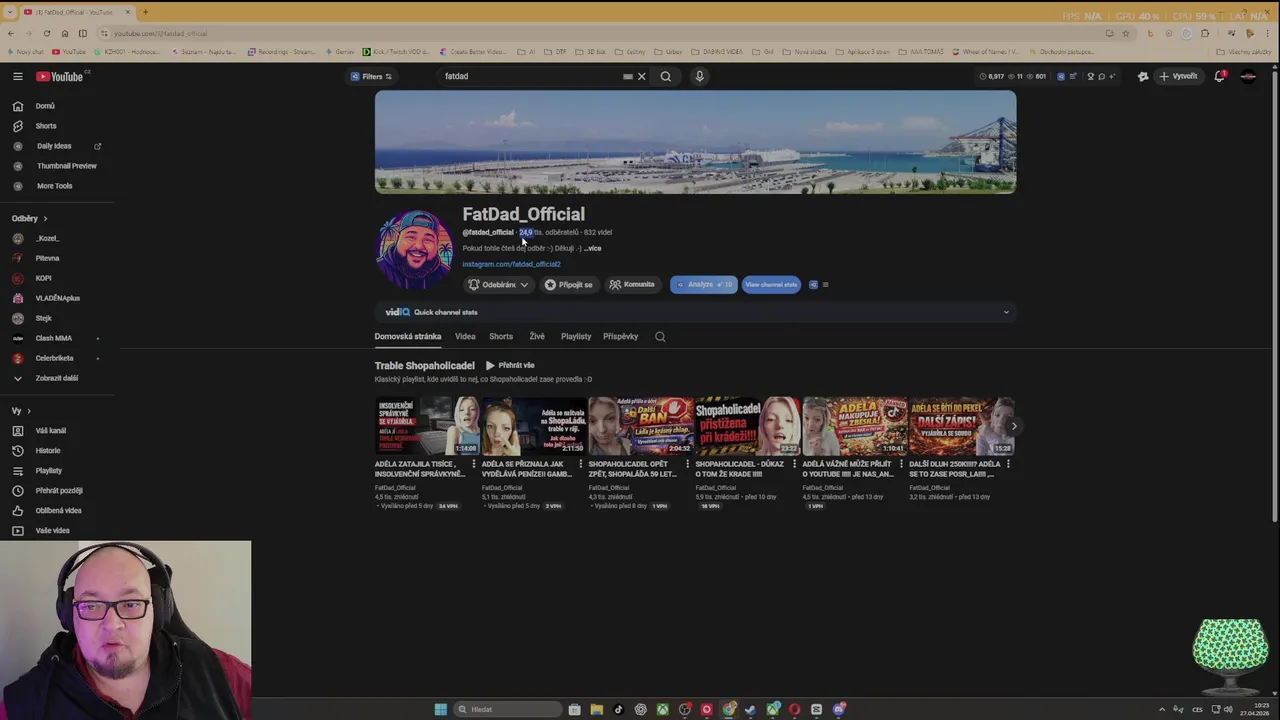Expand Odběry section in sidebar

29,218
